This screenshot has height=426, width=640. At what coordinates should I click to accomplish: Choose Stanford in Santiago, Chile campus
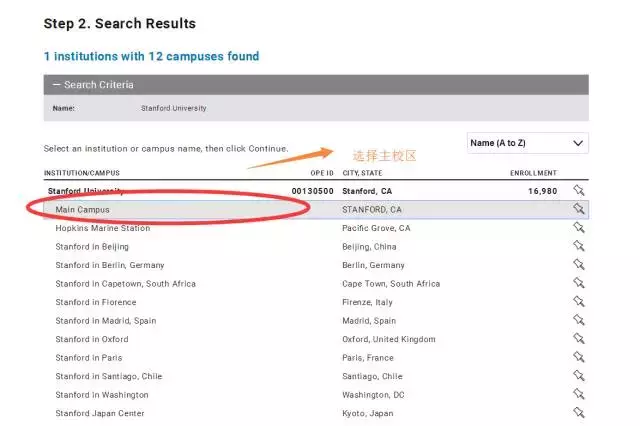click(108, 377)
